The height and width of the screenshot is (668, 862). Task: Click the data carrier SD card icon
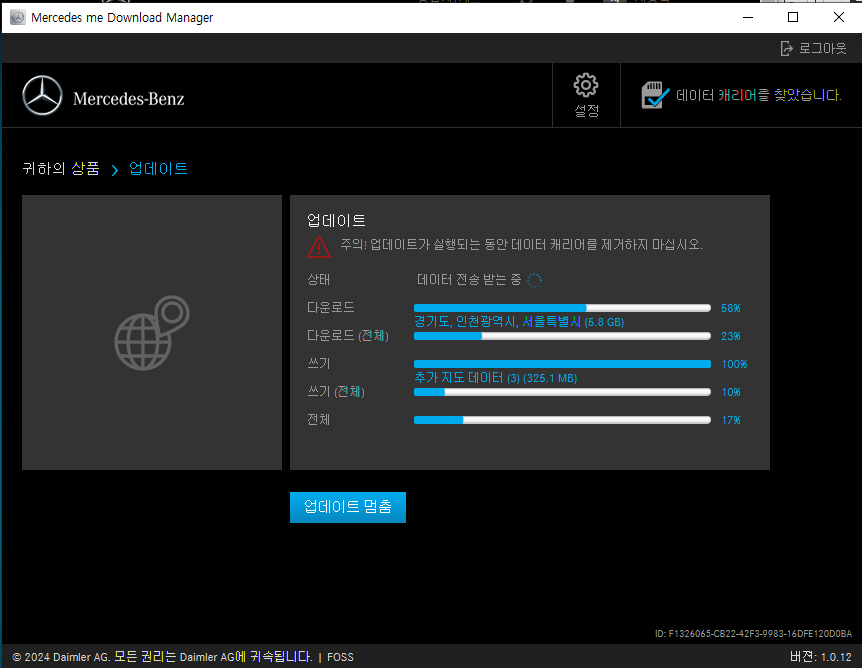click(x=655, y=95)
